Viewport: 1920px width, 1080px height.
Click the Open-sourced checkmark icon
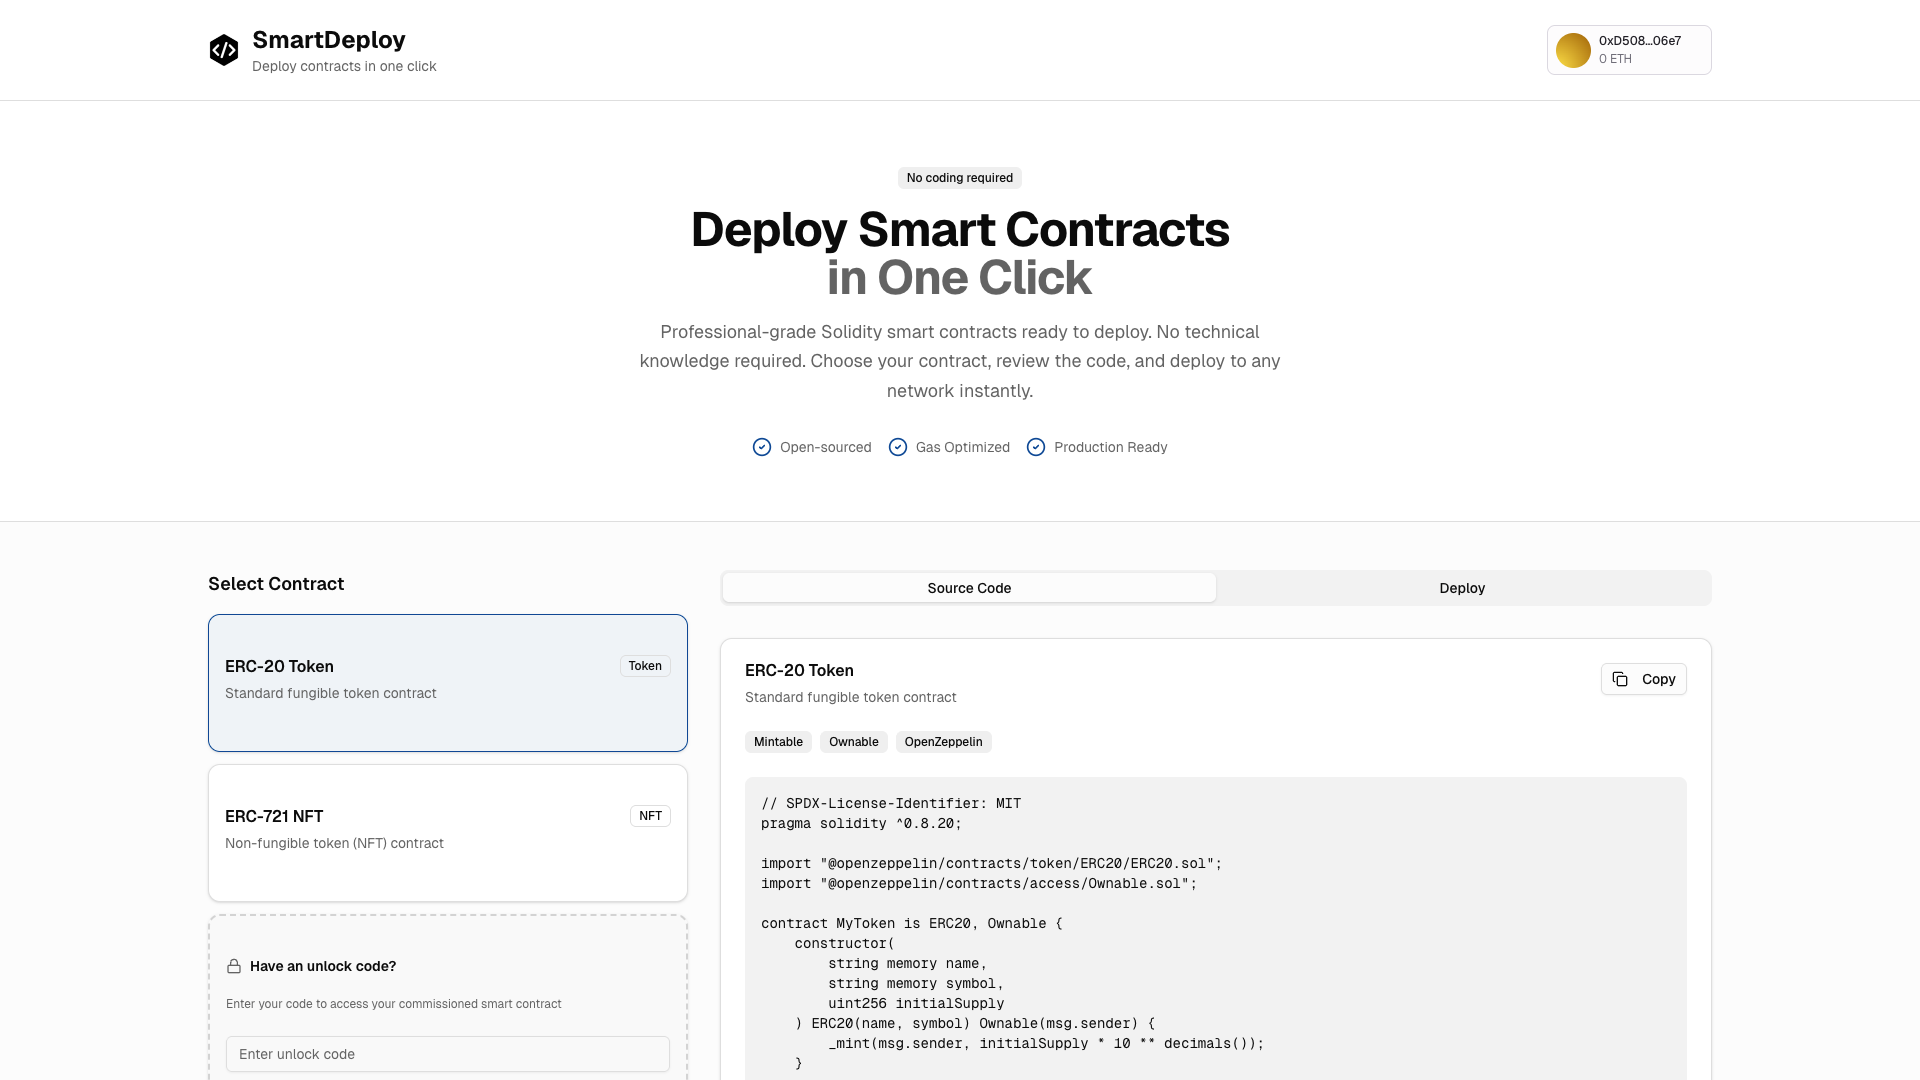(762, 447)
